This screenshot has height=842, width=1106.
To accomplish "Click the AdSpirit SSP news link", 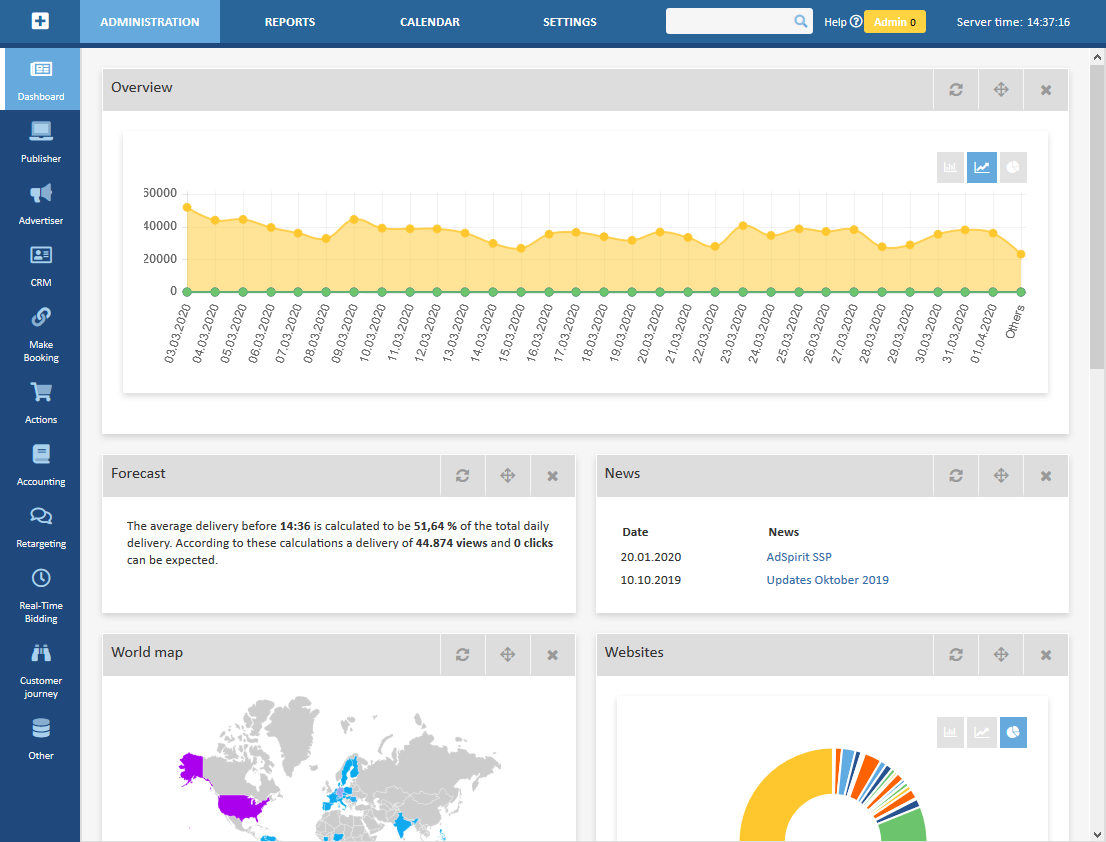I will click(799, 557).
